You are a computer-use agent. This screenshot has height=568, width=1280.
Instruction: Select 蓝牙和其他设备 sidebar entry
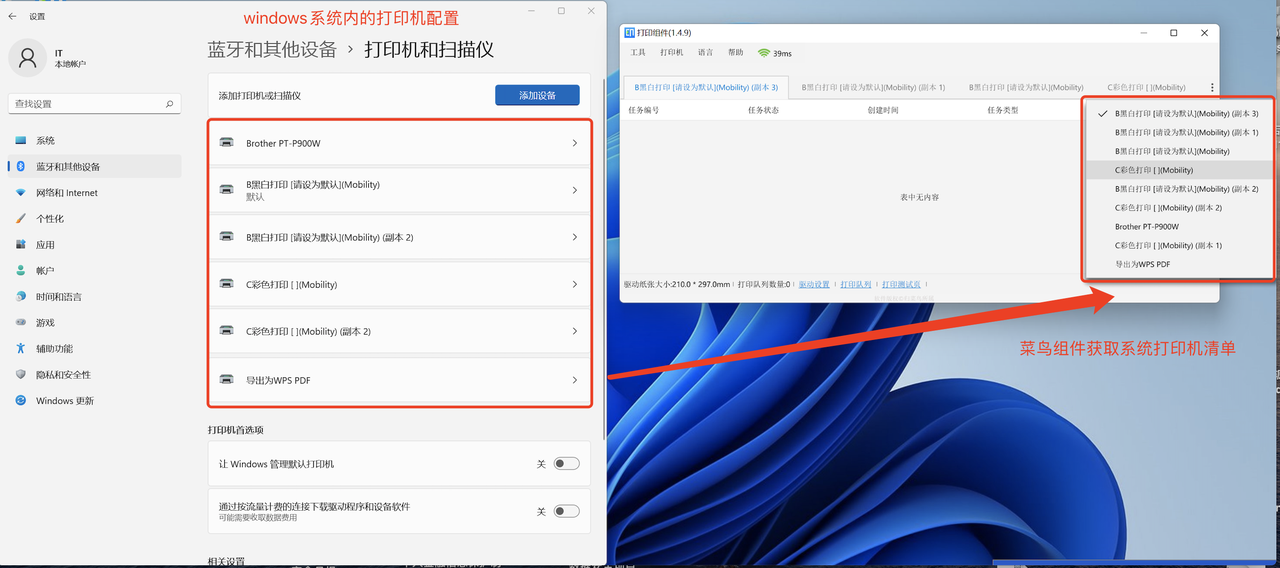pos(94,167)
